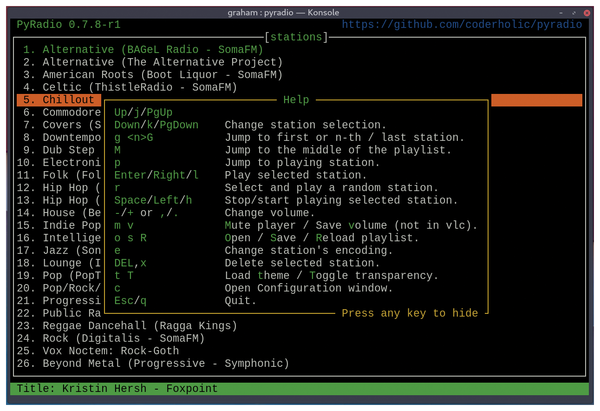600x411 pixels.
Task: Select station 3 American Roots (Boot Liquor)
Action: click(x=153, y=75)
